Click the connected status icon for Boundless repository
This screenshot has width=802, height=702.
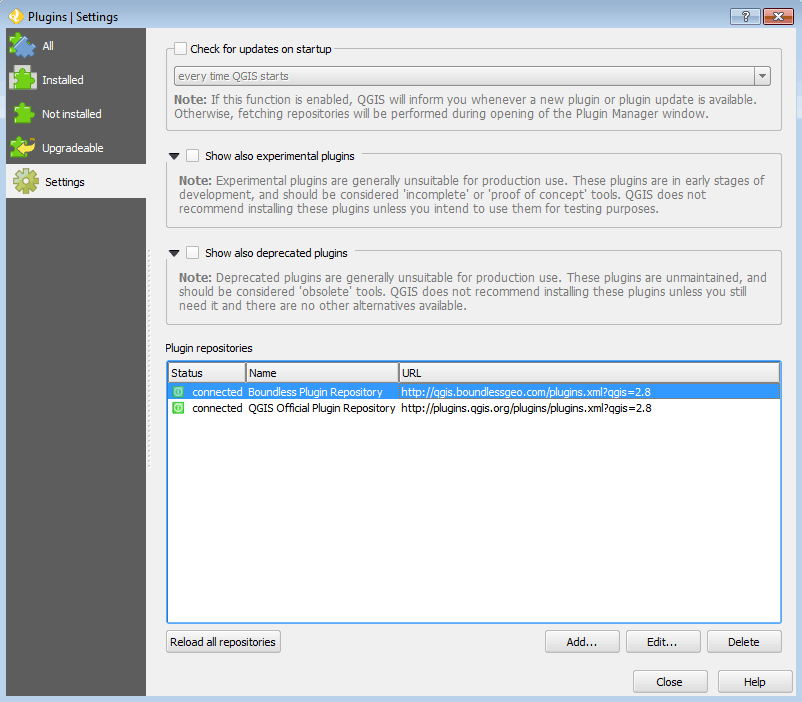click(178, 391)
